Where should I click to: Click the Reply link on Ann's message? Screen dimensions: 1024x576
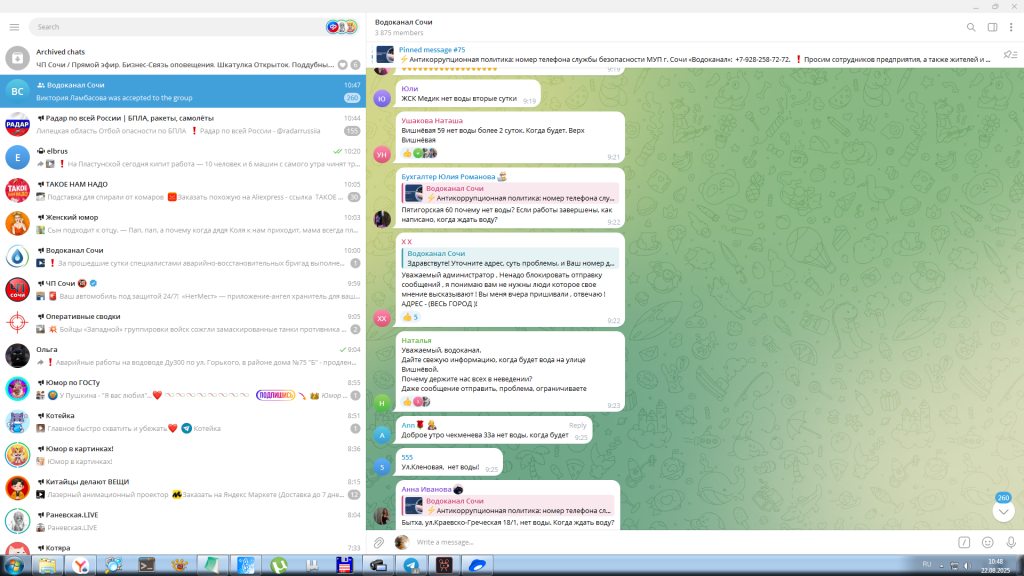click(577, 425)
